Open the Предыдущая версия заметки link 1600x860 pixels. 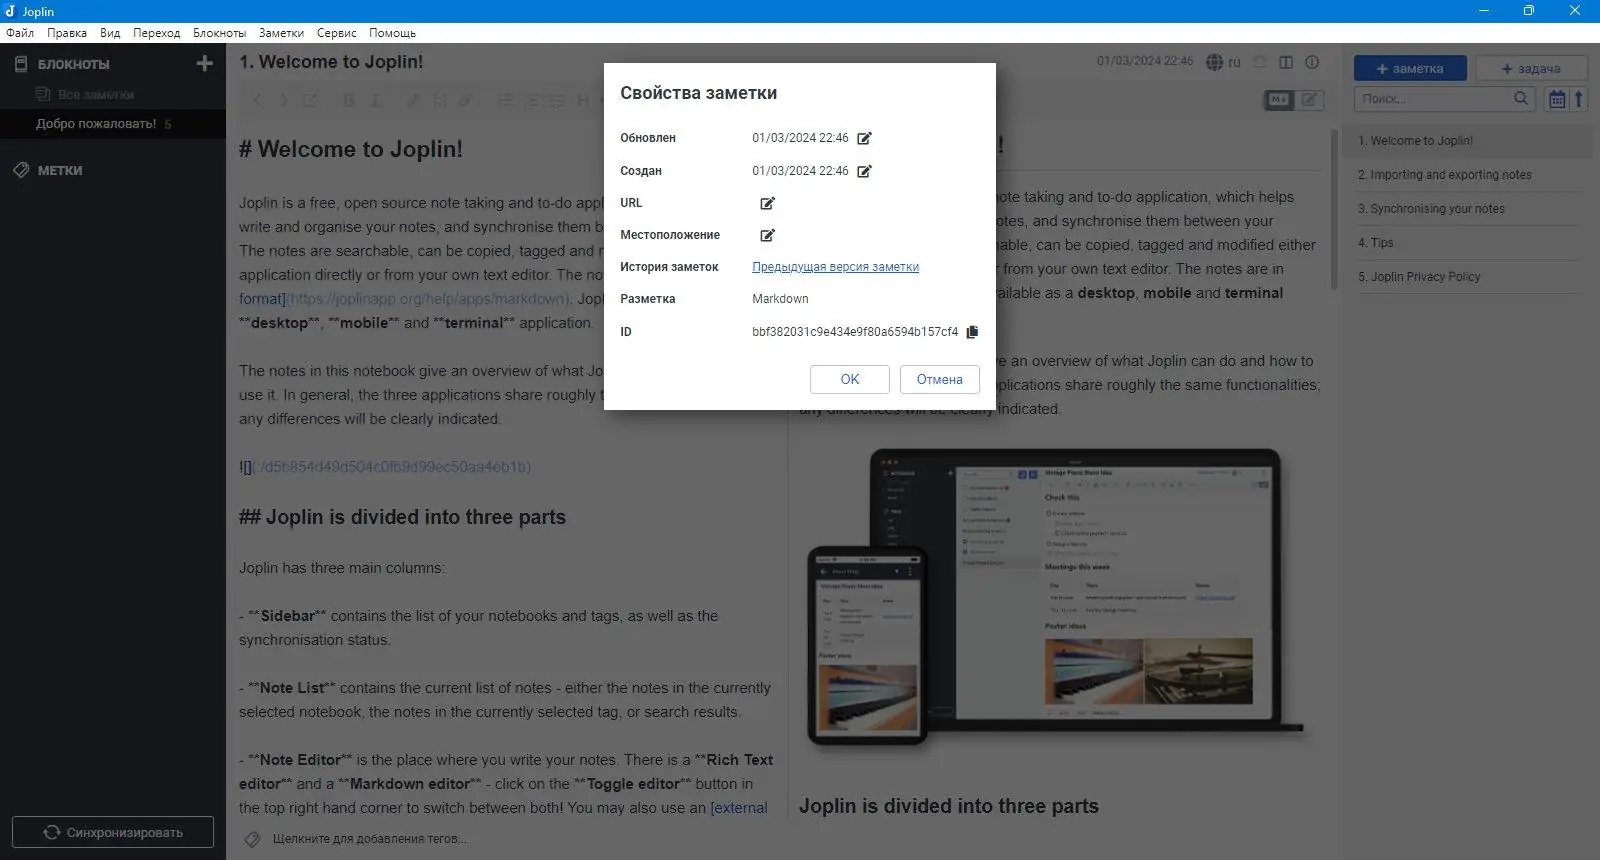(x=835, y=267)
